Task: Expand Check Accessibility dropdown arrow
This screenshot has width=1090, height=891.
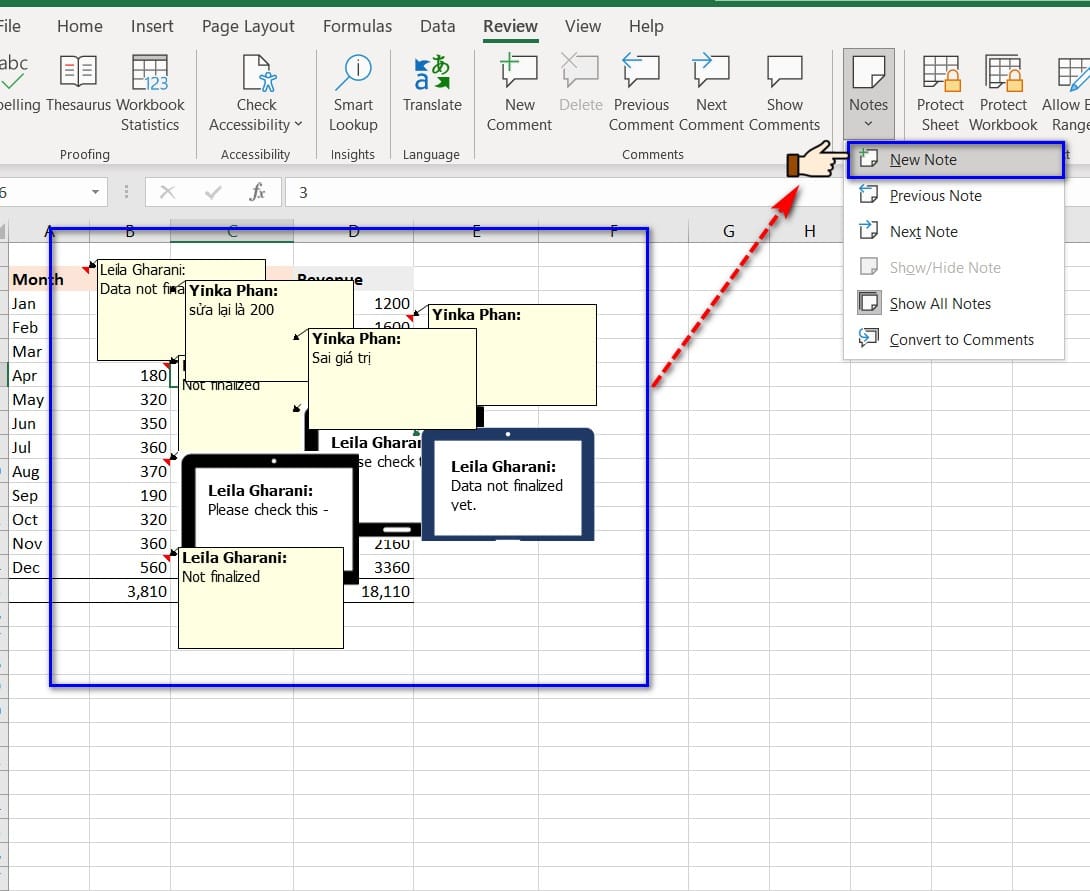Action: 298,124
